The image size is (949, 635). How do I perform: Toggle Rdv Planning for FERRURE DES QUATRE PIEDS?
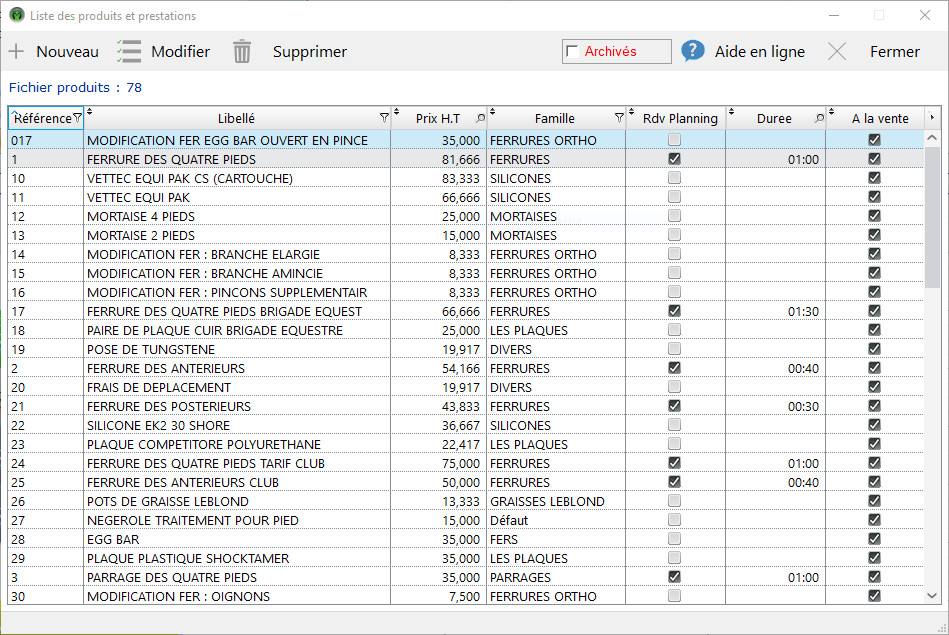tap(674, 159)
